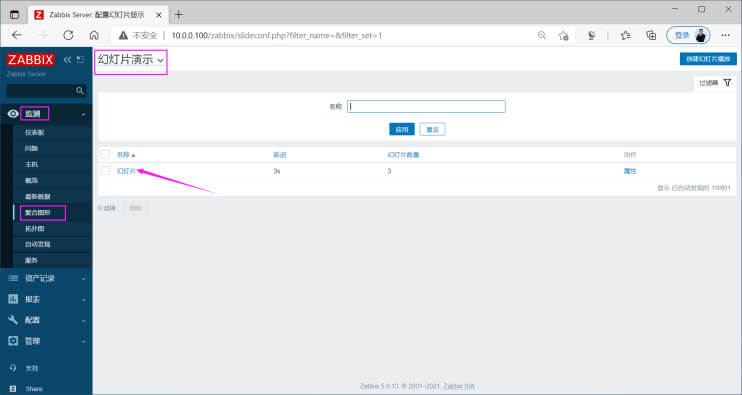
Task: Check the 幻灯片 row checkbox
Action: (x=105, y=171)
